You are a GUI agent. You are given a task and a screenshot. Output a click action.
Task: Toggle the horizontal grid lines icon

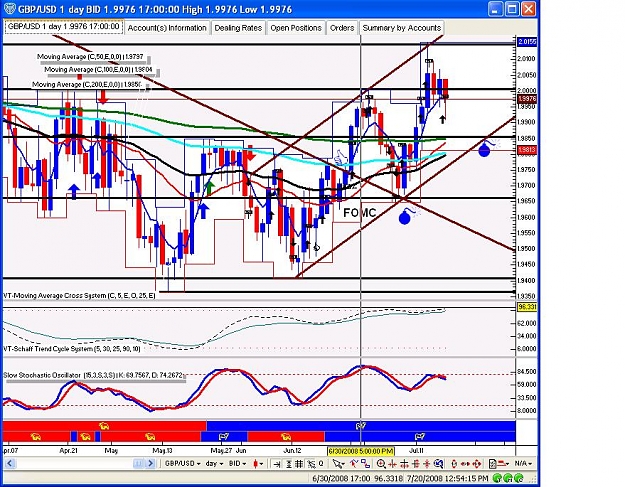(289, 464)
